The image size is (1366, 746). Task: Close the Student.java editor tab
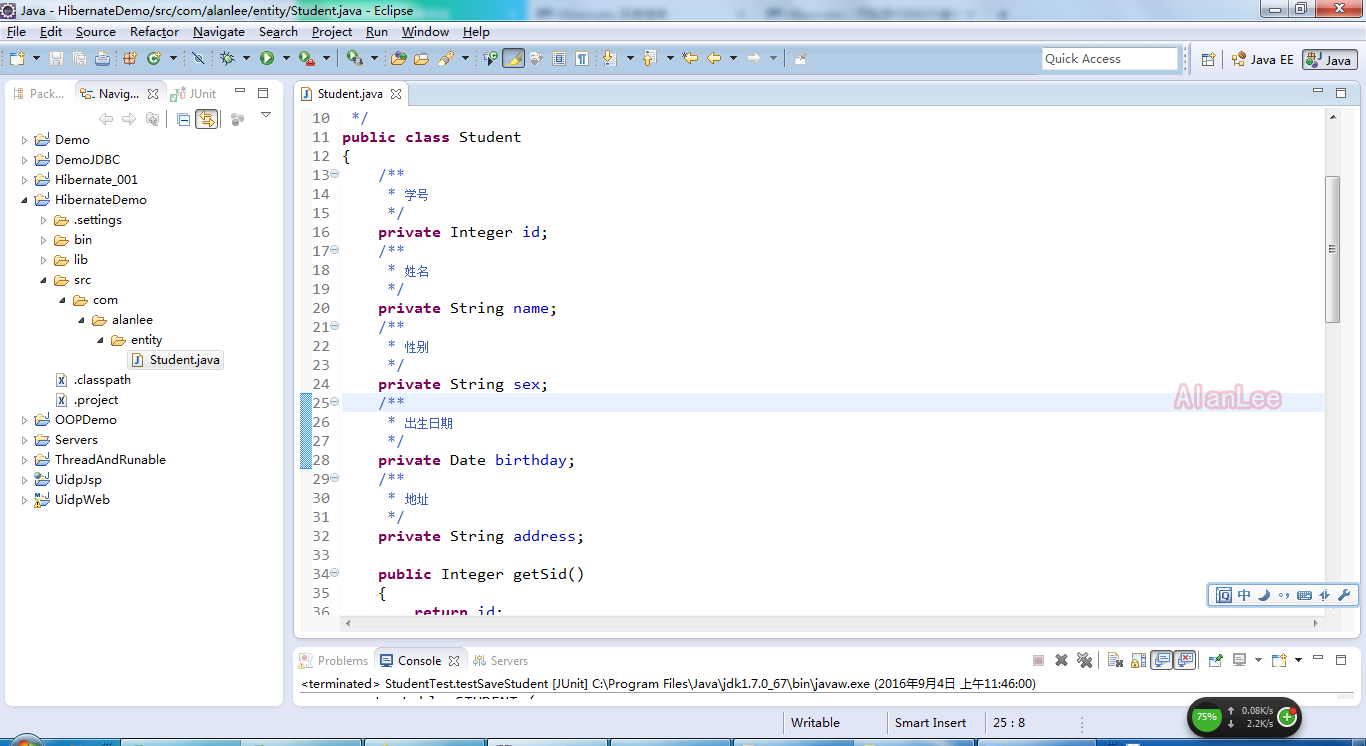point(396,94)
